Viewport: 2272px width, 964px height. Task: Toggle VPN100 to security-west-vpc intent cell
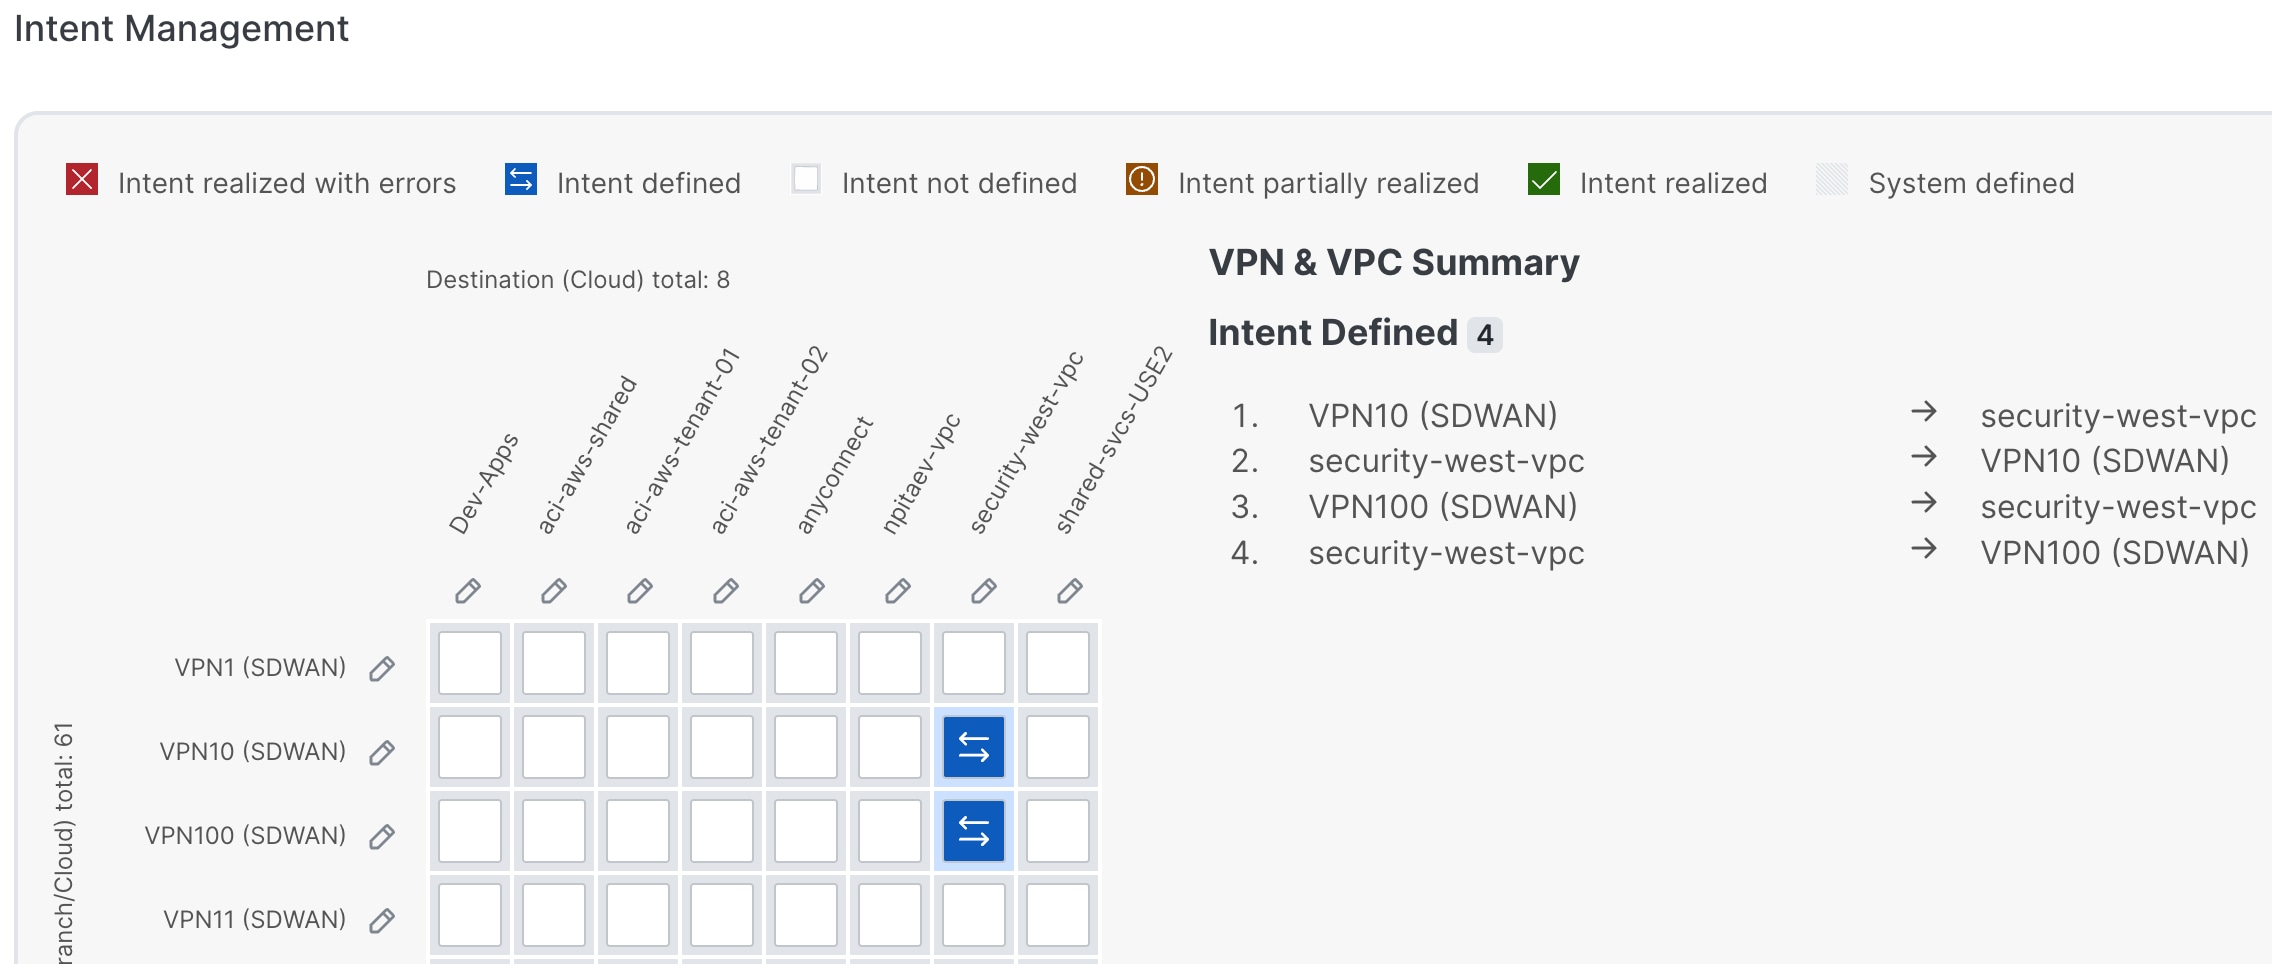(974, 831)
